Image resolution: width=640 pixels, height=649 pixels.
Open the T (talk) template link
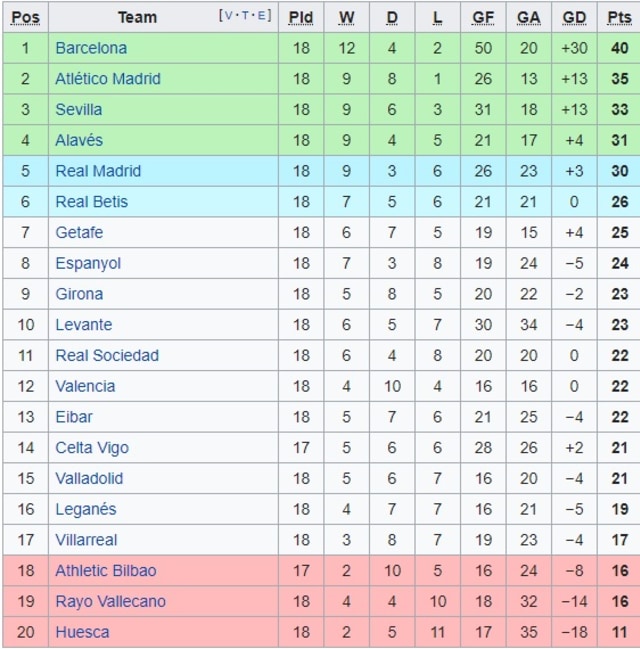click(247, 16)
